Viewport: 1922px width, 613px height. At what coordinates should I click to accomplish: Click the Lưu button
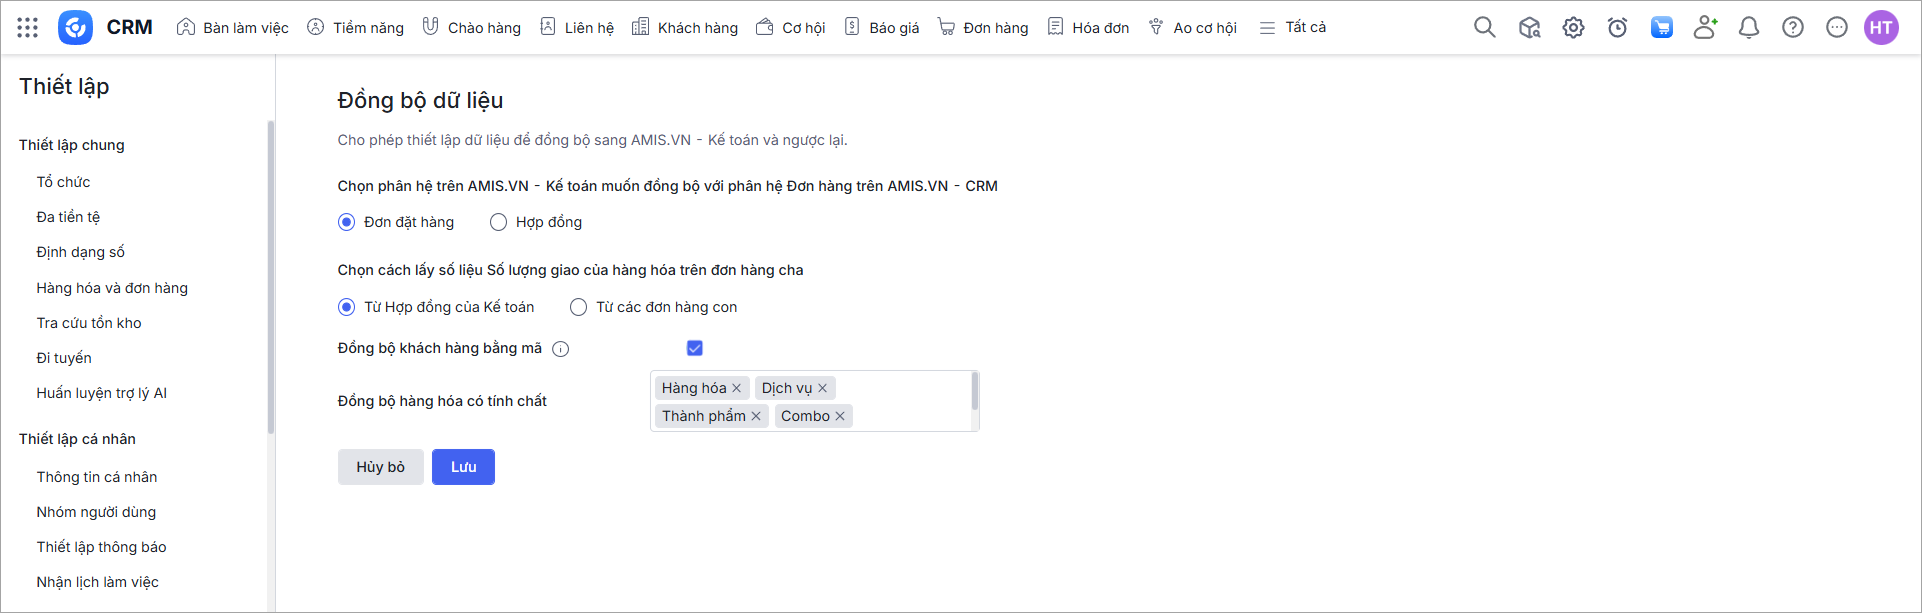[463, 467]
